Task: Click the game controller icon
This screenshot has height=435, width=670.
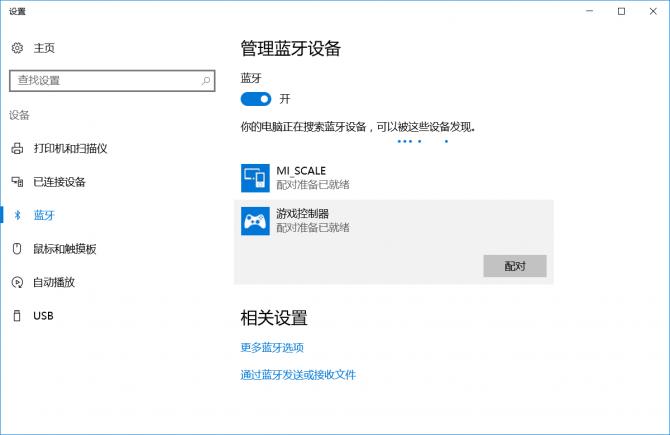Action: pos(255,221)
